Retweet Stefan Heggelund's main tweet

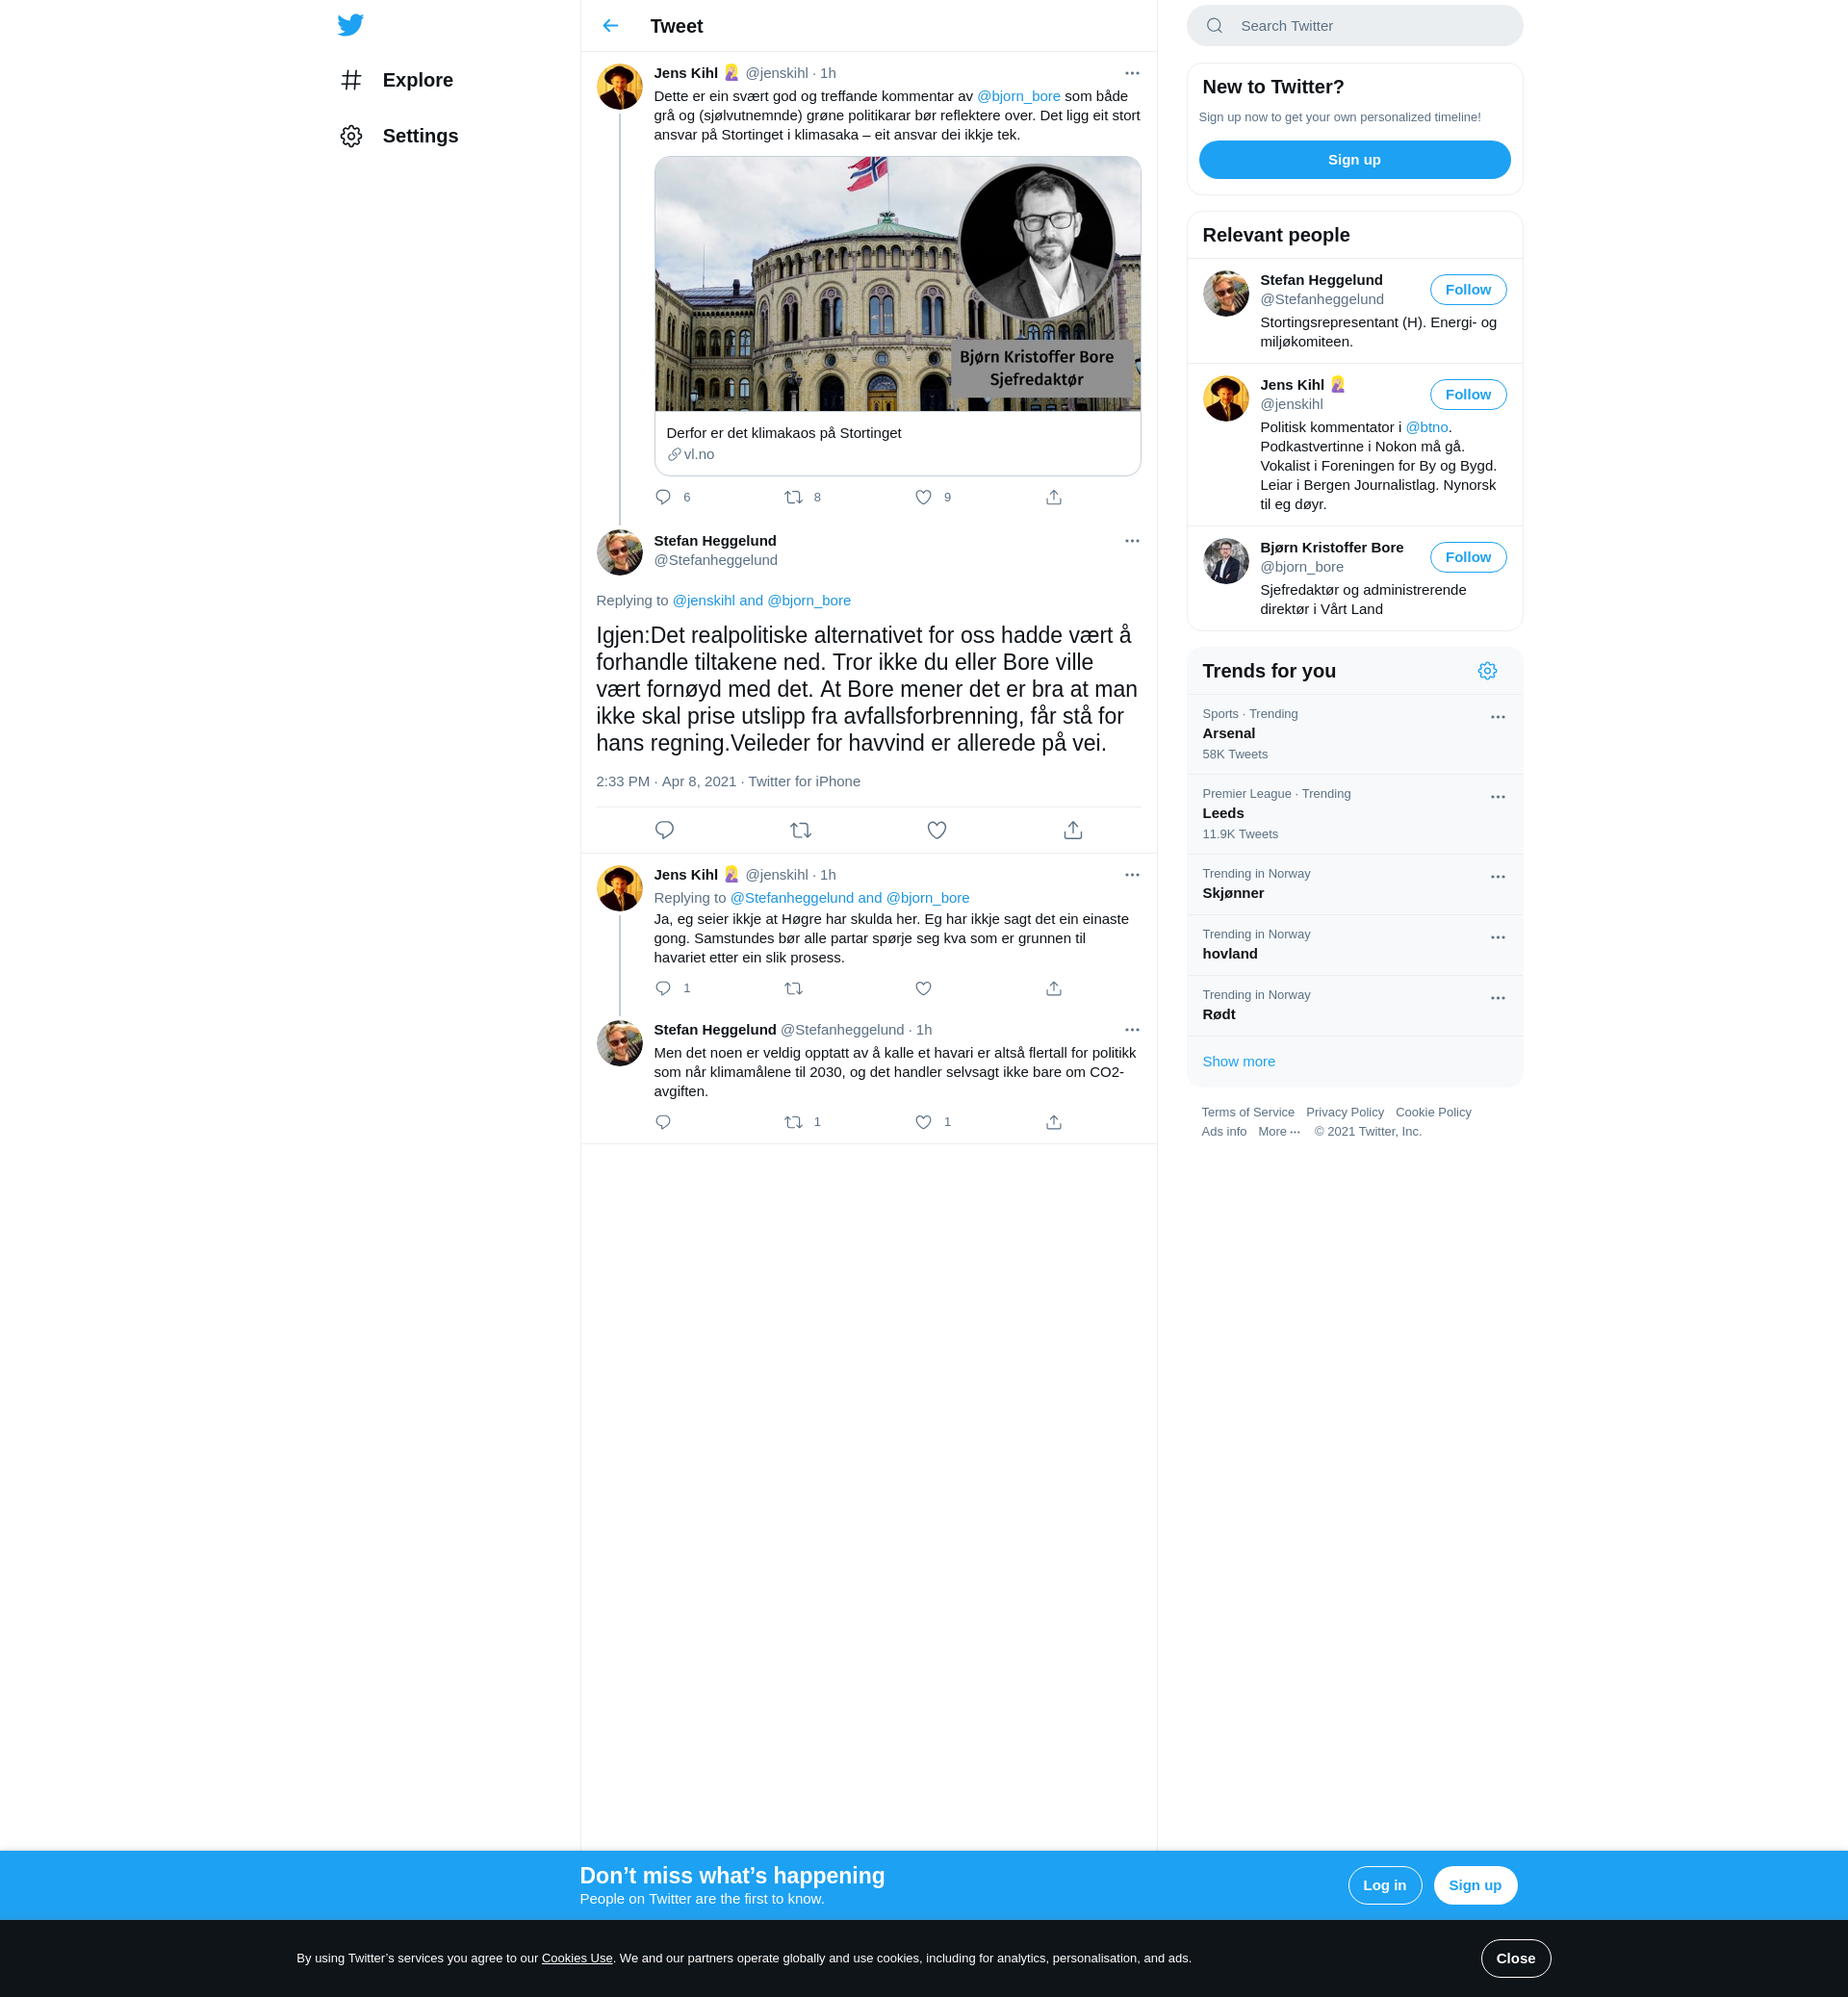[x=800, y=830]
